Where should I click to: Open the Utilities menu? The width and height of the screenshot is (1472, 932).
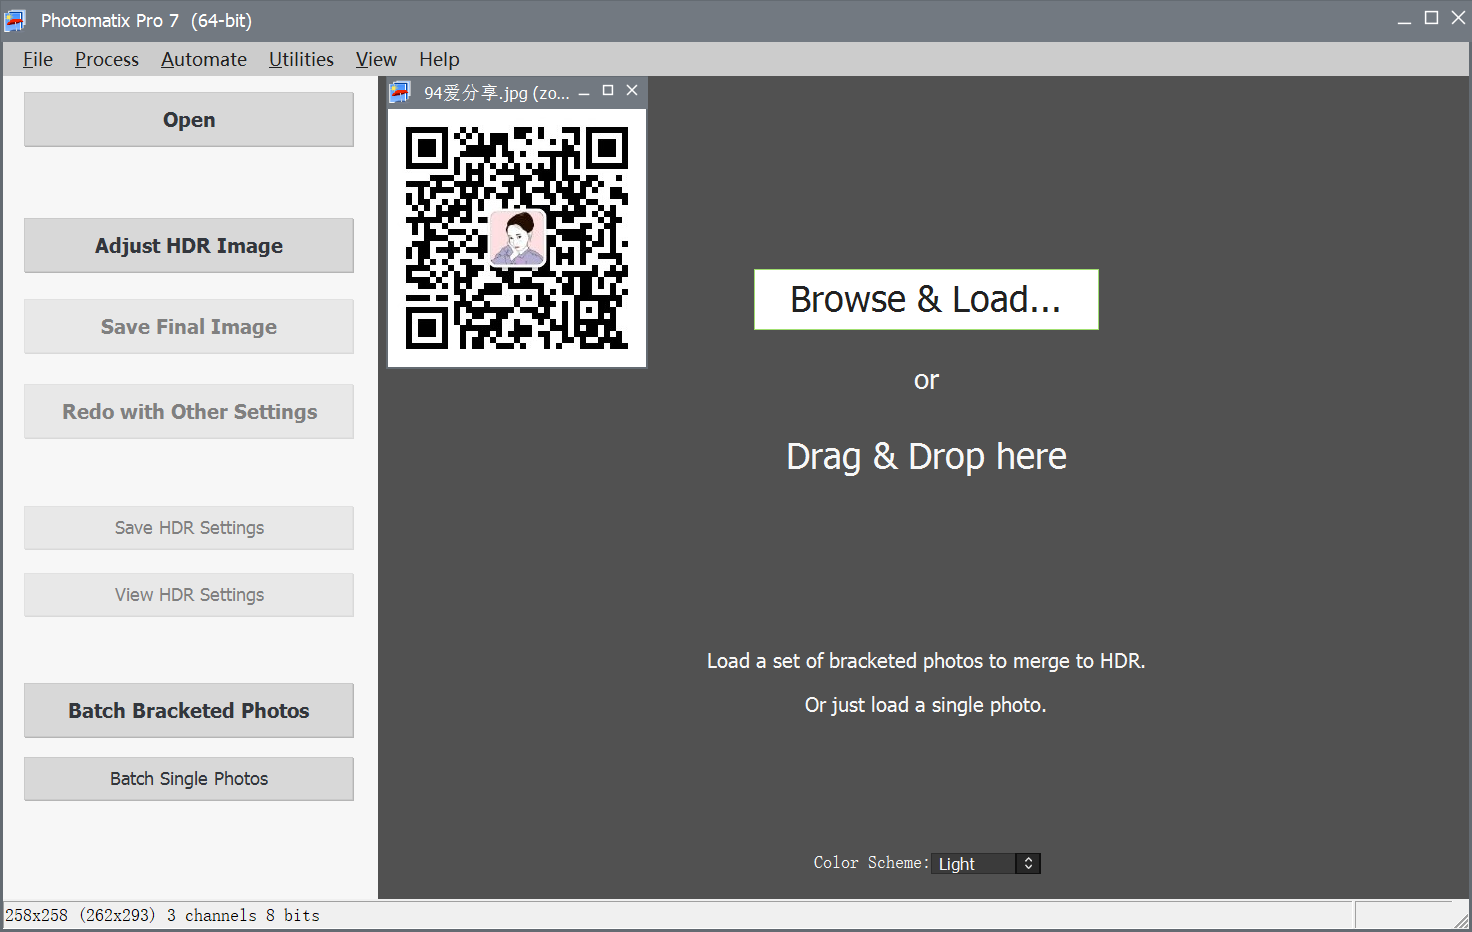click(301, 59)
